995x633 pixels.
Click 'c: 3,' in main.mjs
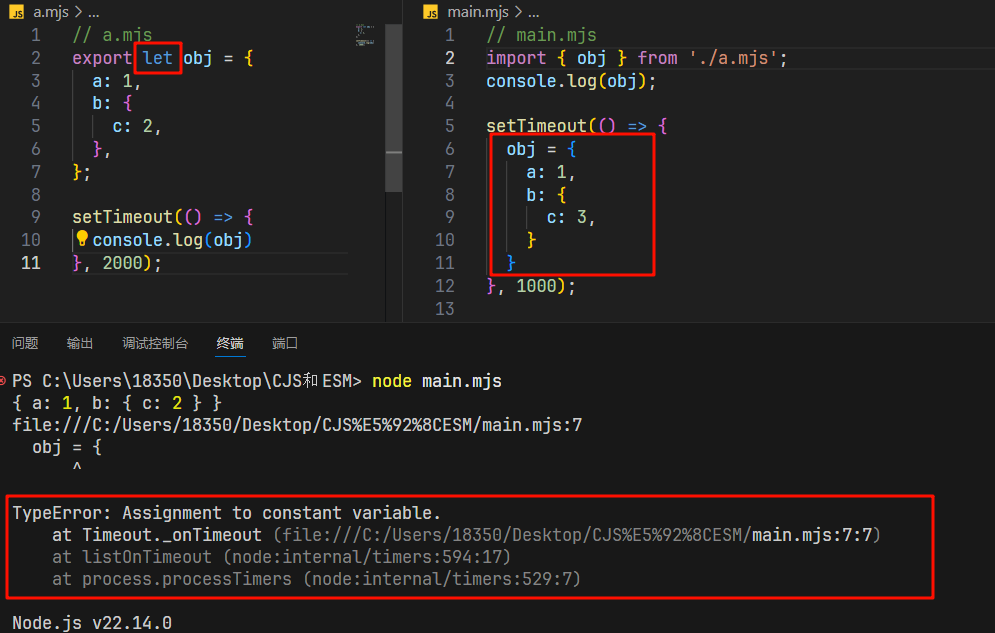[x=570, y=217]
